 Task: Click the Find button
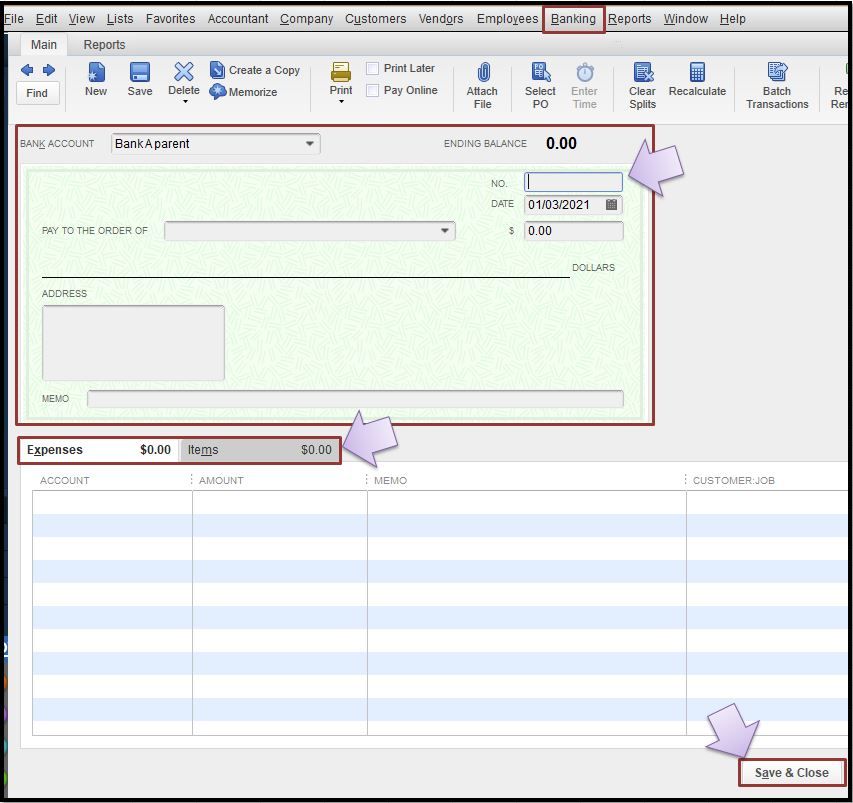(37, 93)
